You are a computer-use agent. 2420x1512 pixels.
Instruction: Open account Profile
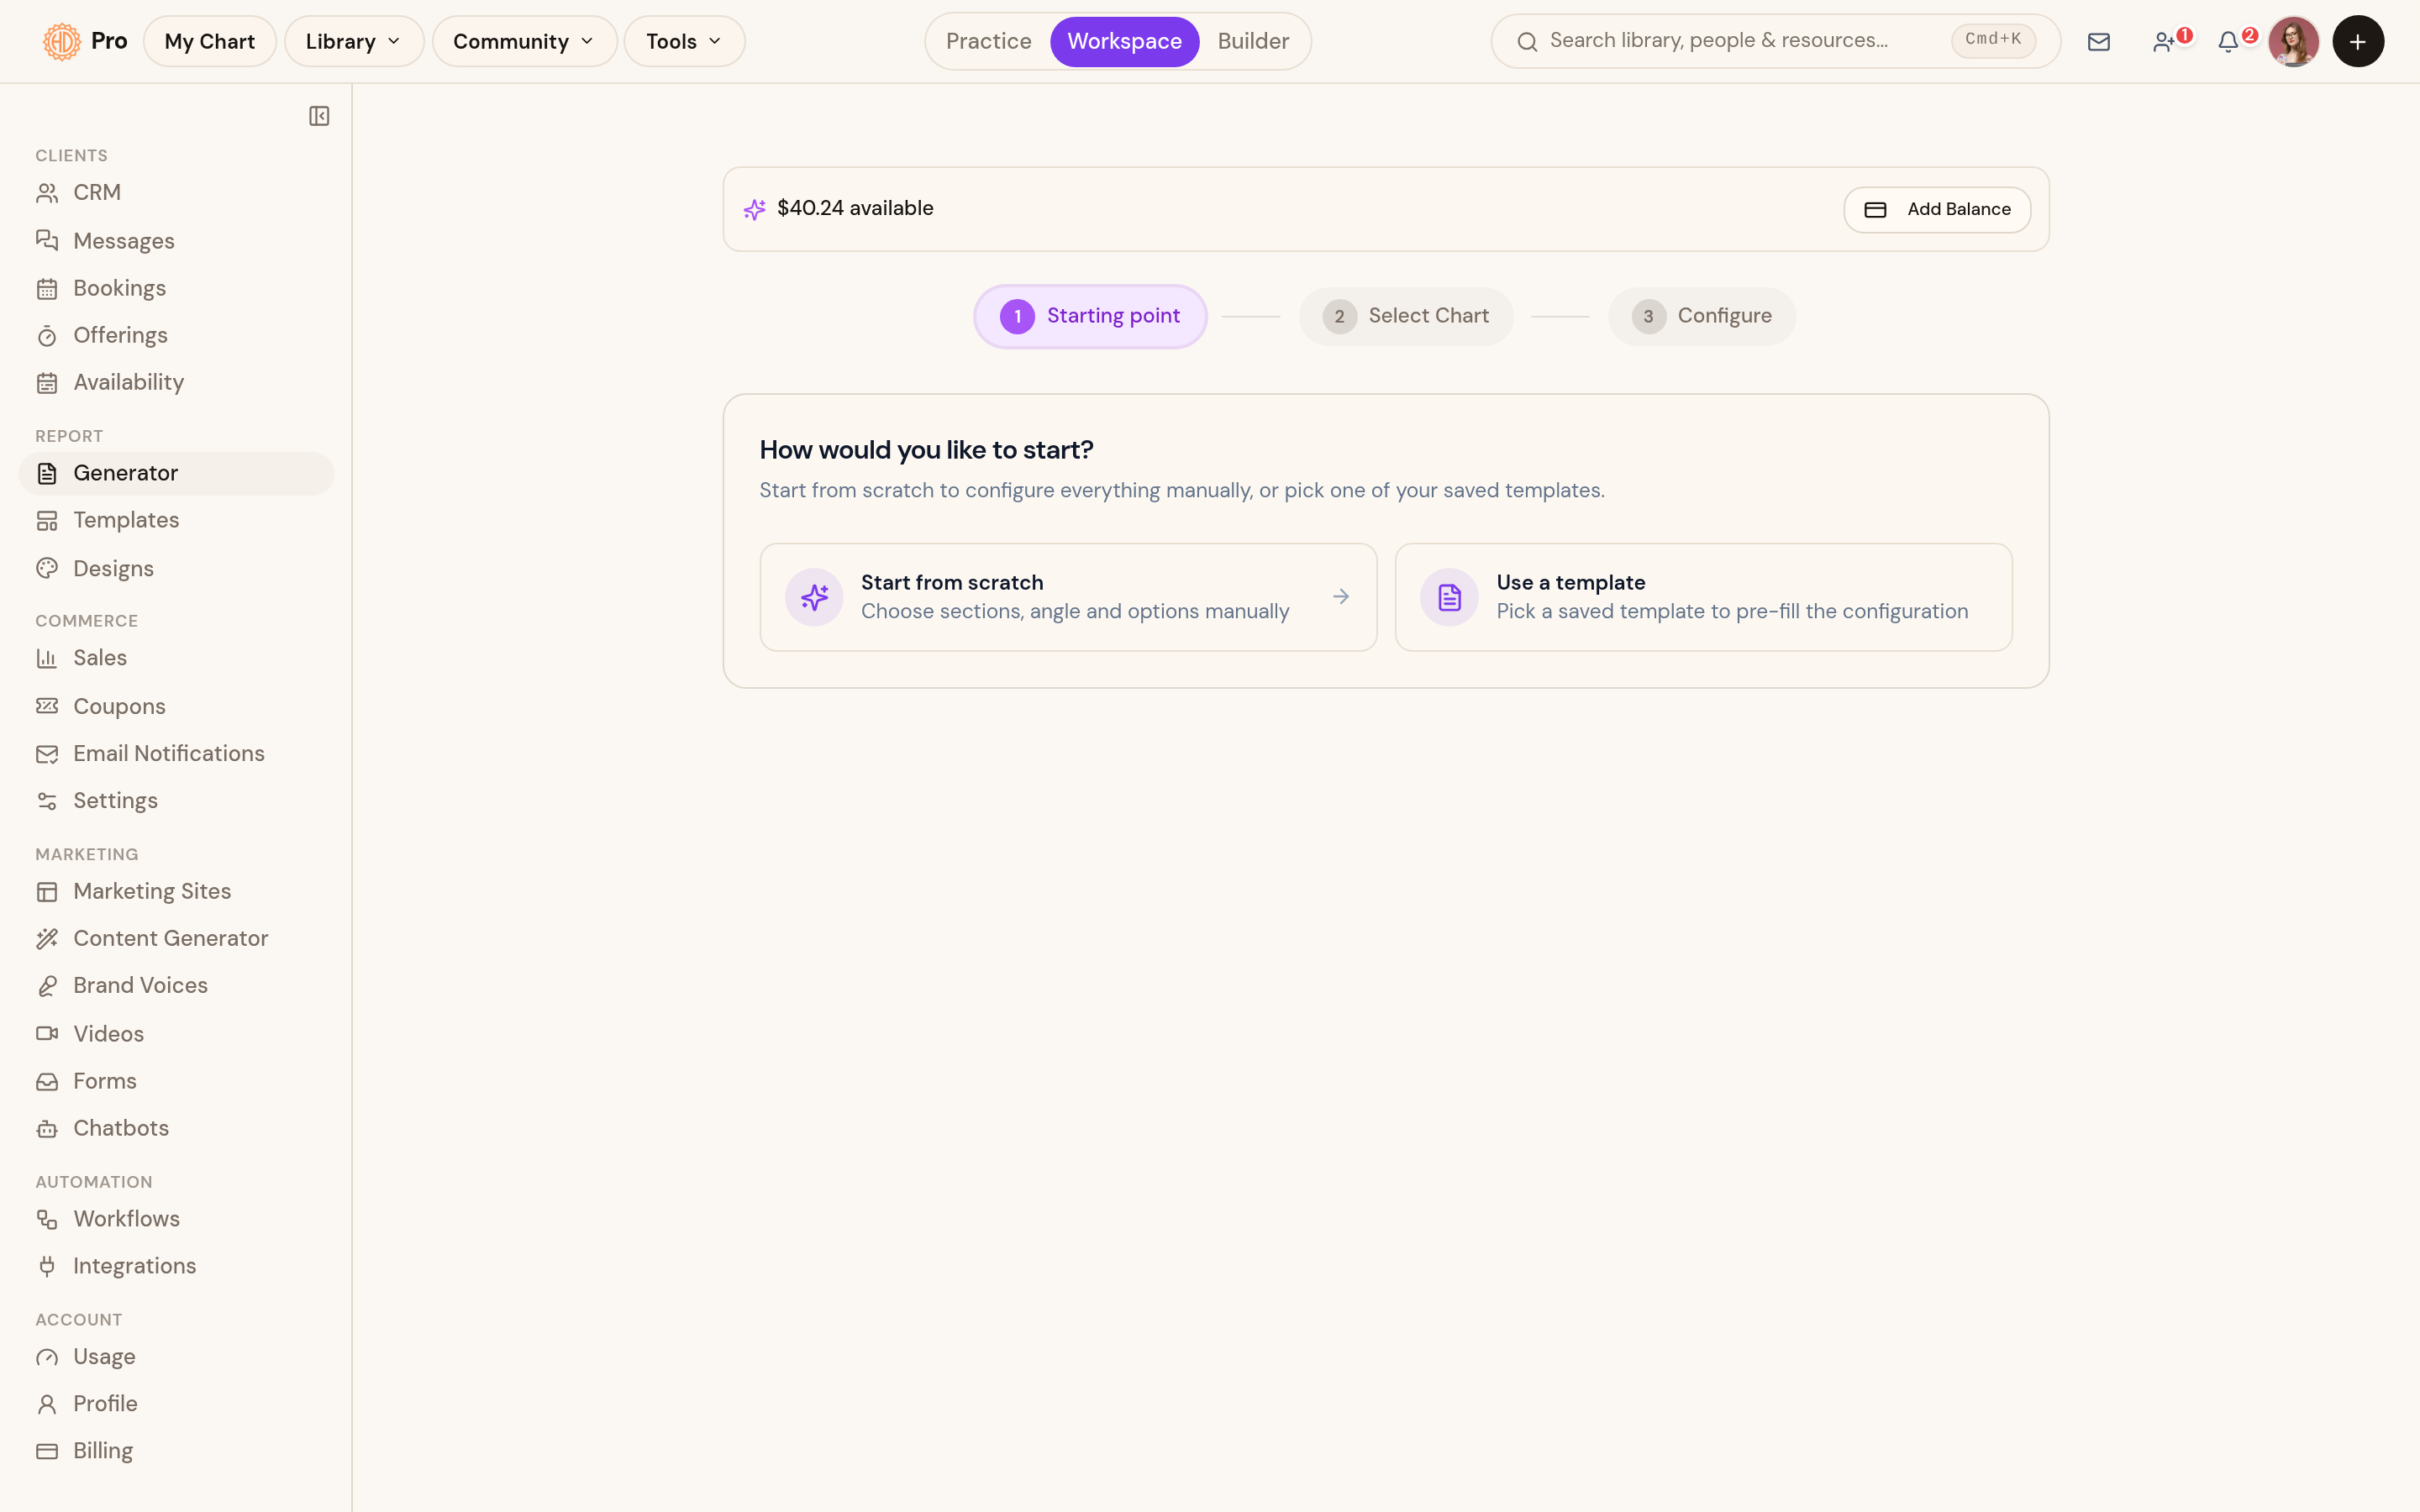pos(176,1404)
